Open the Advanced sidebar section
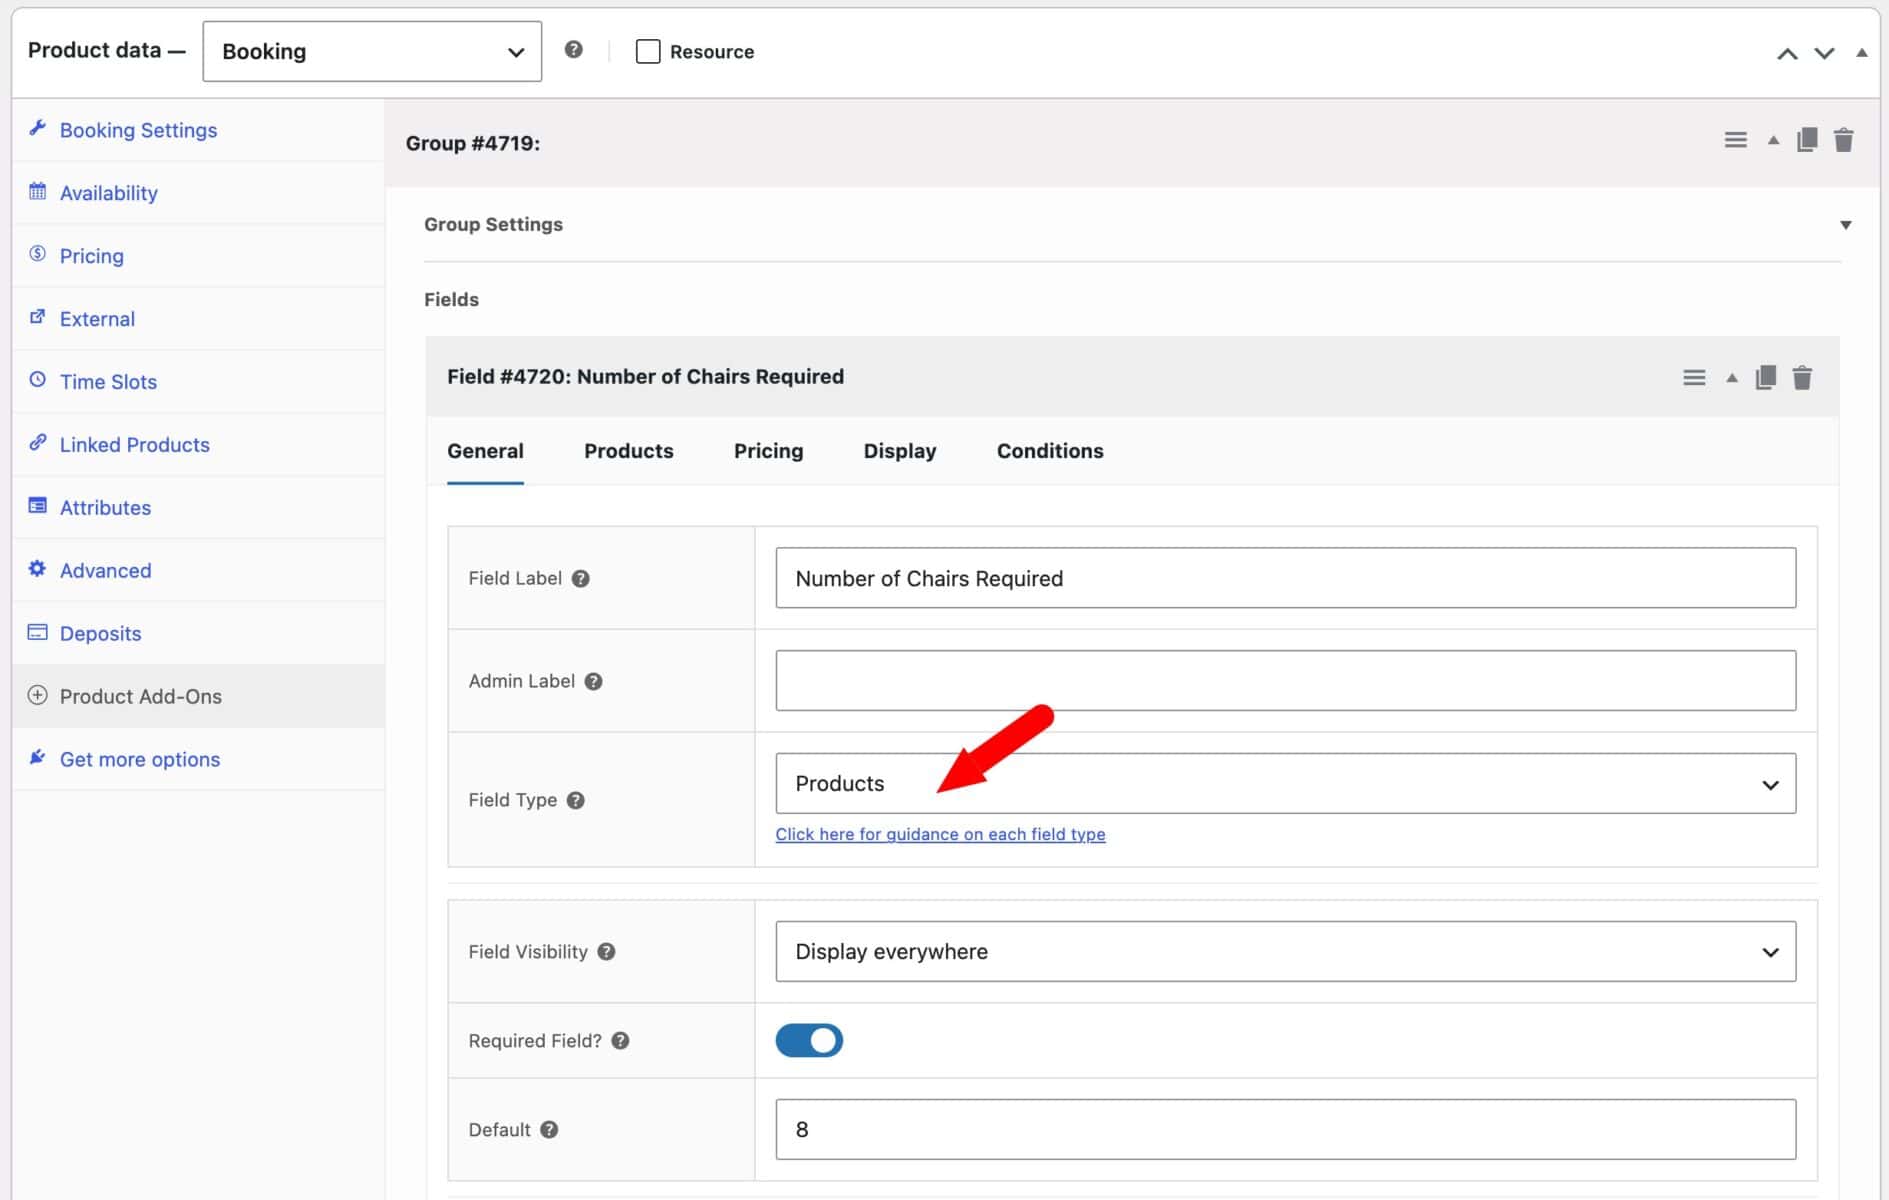1889x1200 pixels. click(x=198, y=571)
